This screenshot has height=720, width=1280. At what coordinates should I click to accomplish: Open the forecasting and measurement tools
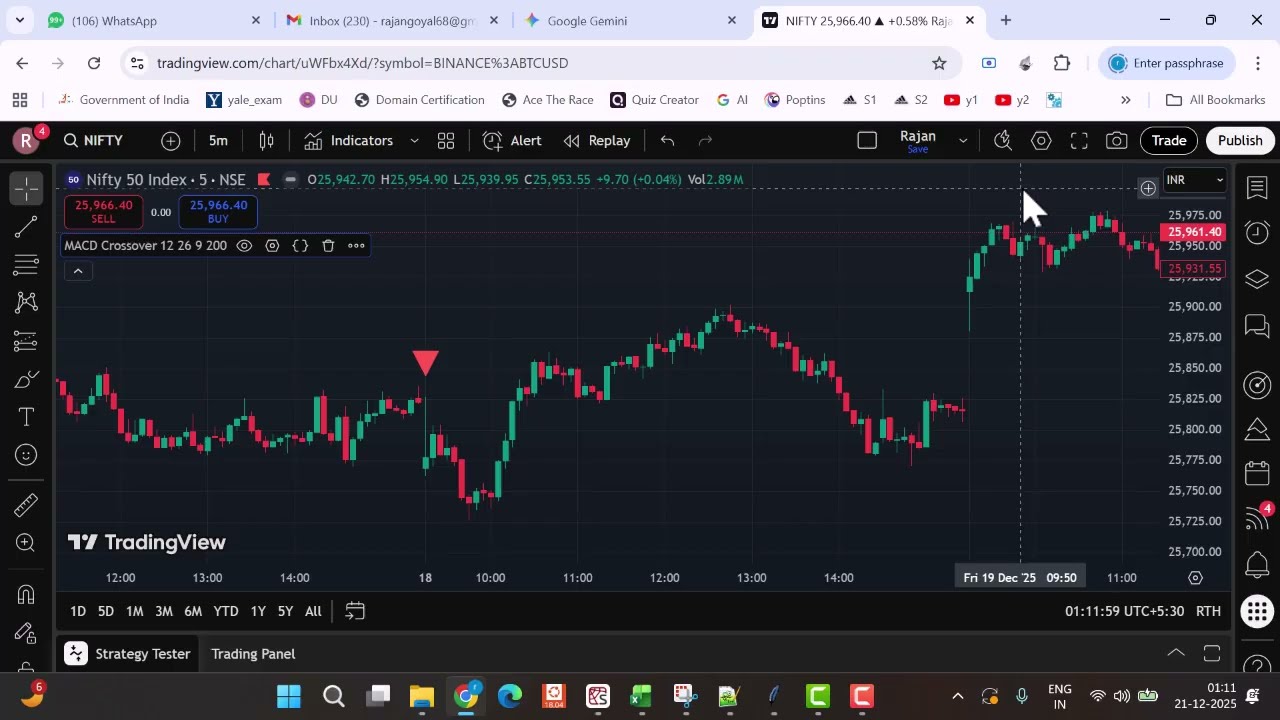point(27,341)
